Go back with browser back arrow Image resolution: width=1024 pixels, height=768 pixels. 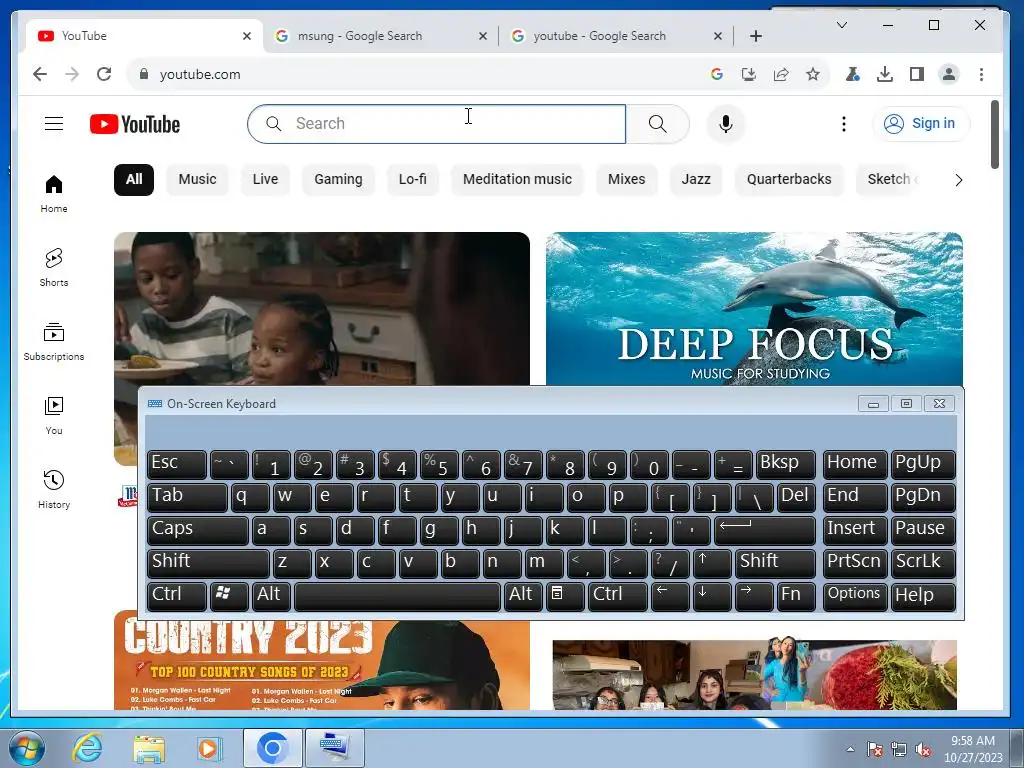pyautogui.click(x=40, y=74)
